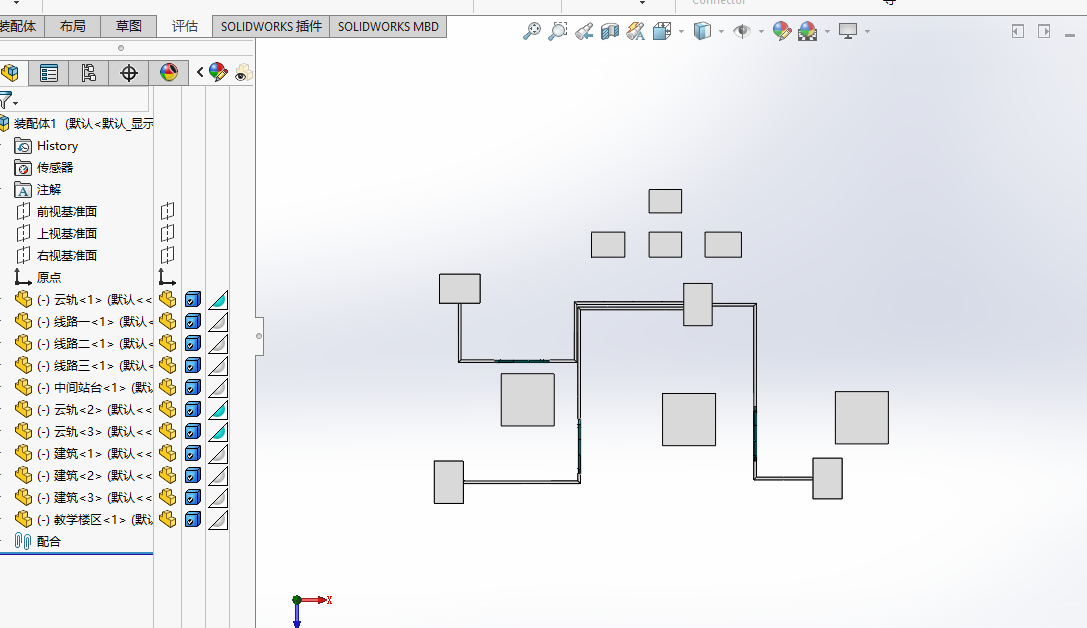Image resolution: width=1087 pixels, height=628 pixels.
Task: Switch to the FeatureManager design tree tab
Action: (10, 73)
